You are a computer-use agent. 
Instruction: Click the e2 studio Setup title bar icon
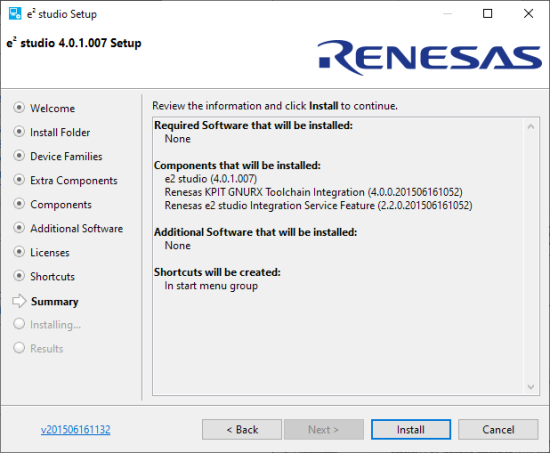coord(15,14)
